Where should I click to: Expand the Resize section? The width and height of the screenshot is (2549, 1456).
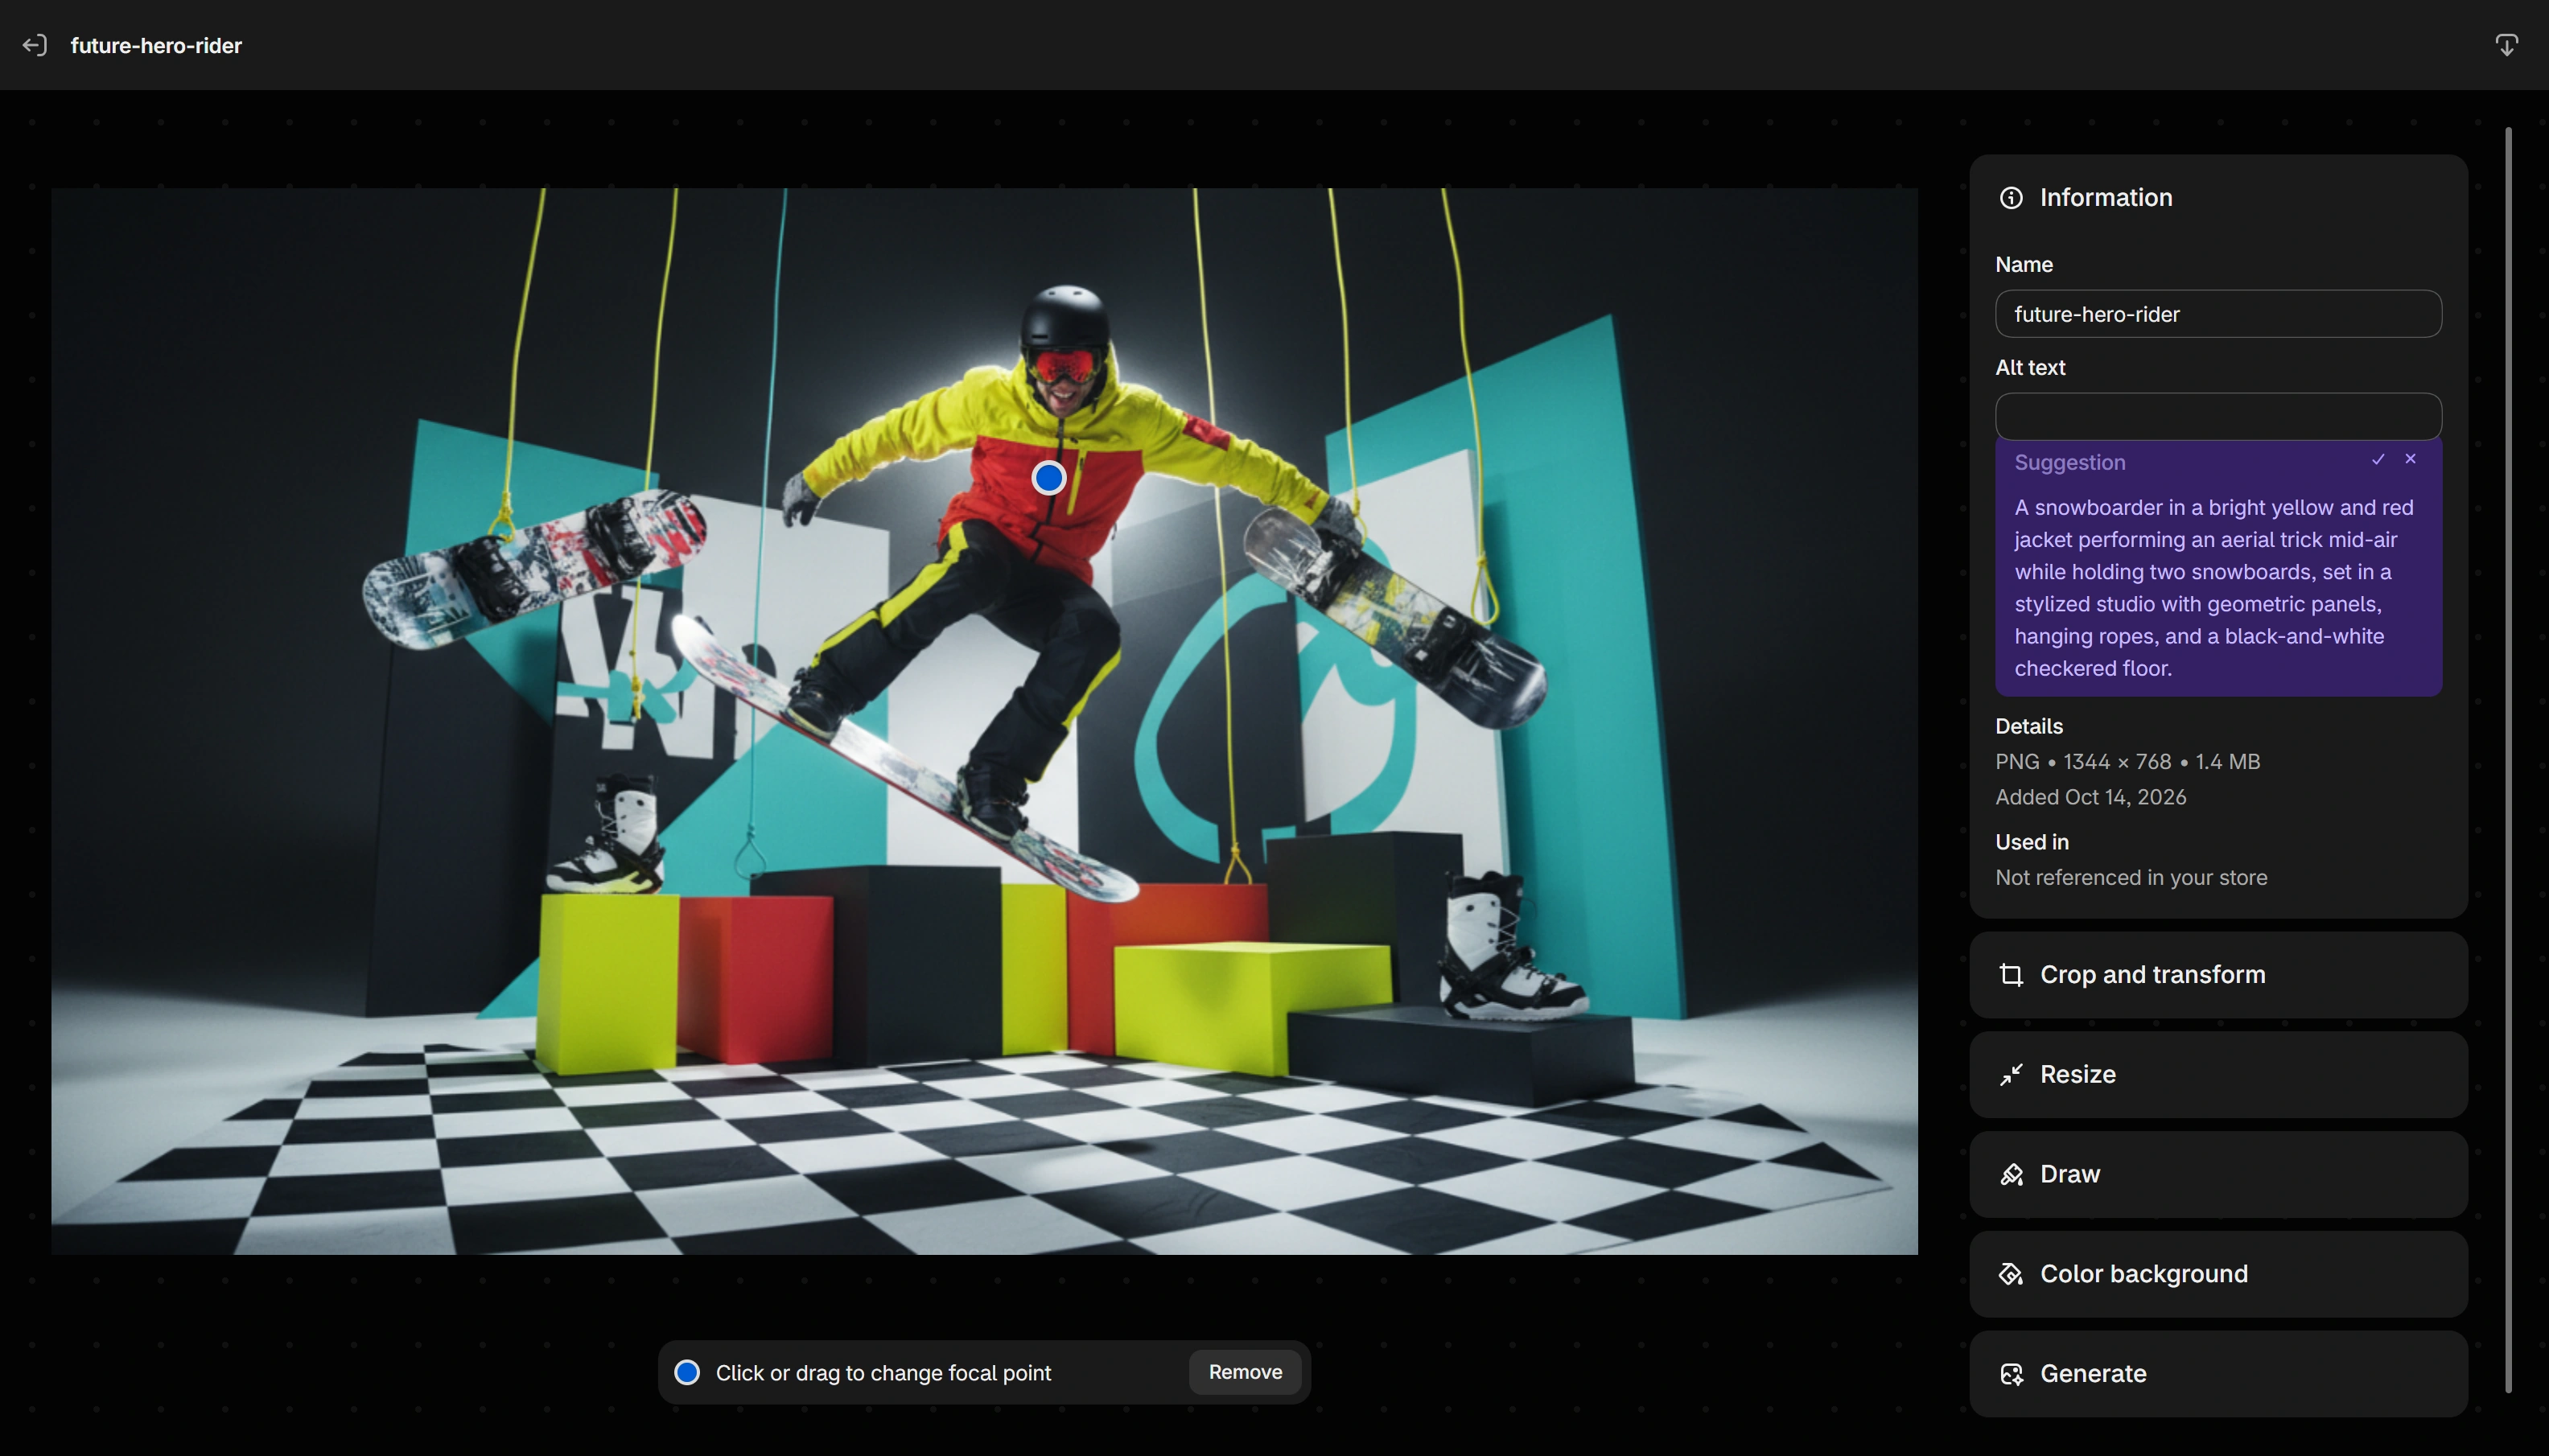(2218, 1074)
